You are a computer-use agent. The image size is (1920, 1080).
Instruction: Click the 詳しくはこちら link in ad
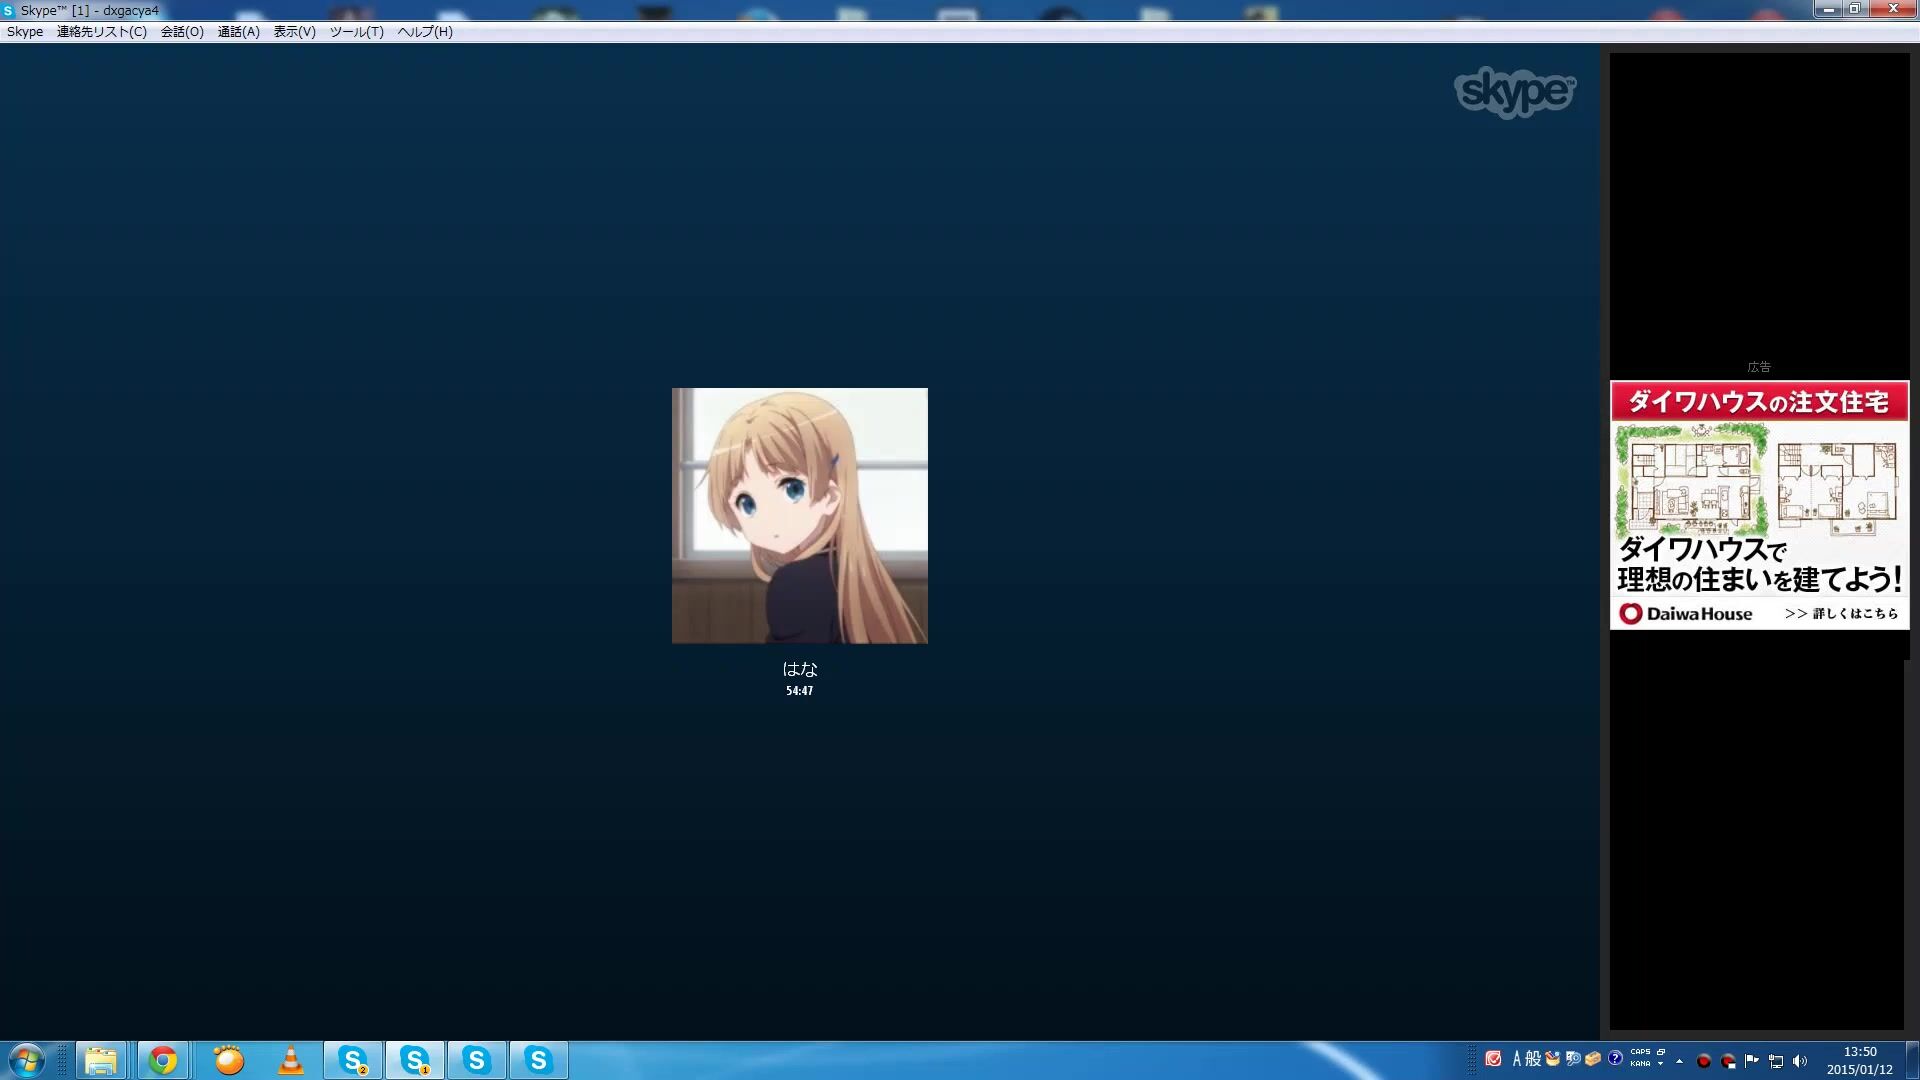1841,614
